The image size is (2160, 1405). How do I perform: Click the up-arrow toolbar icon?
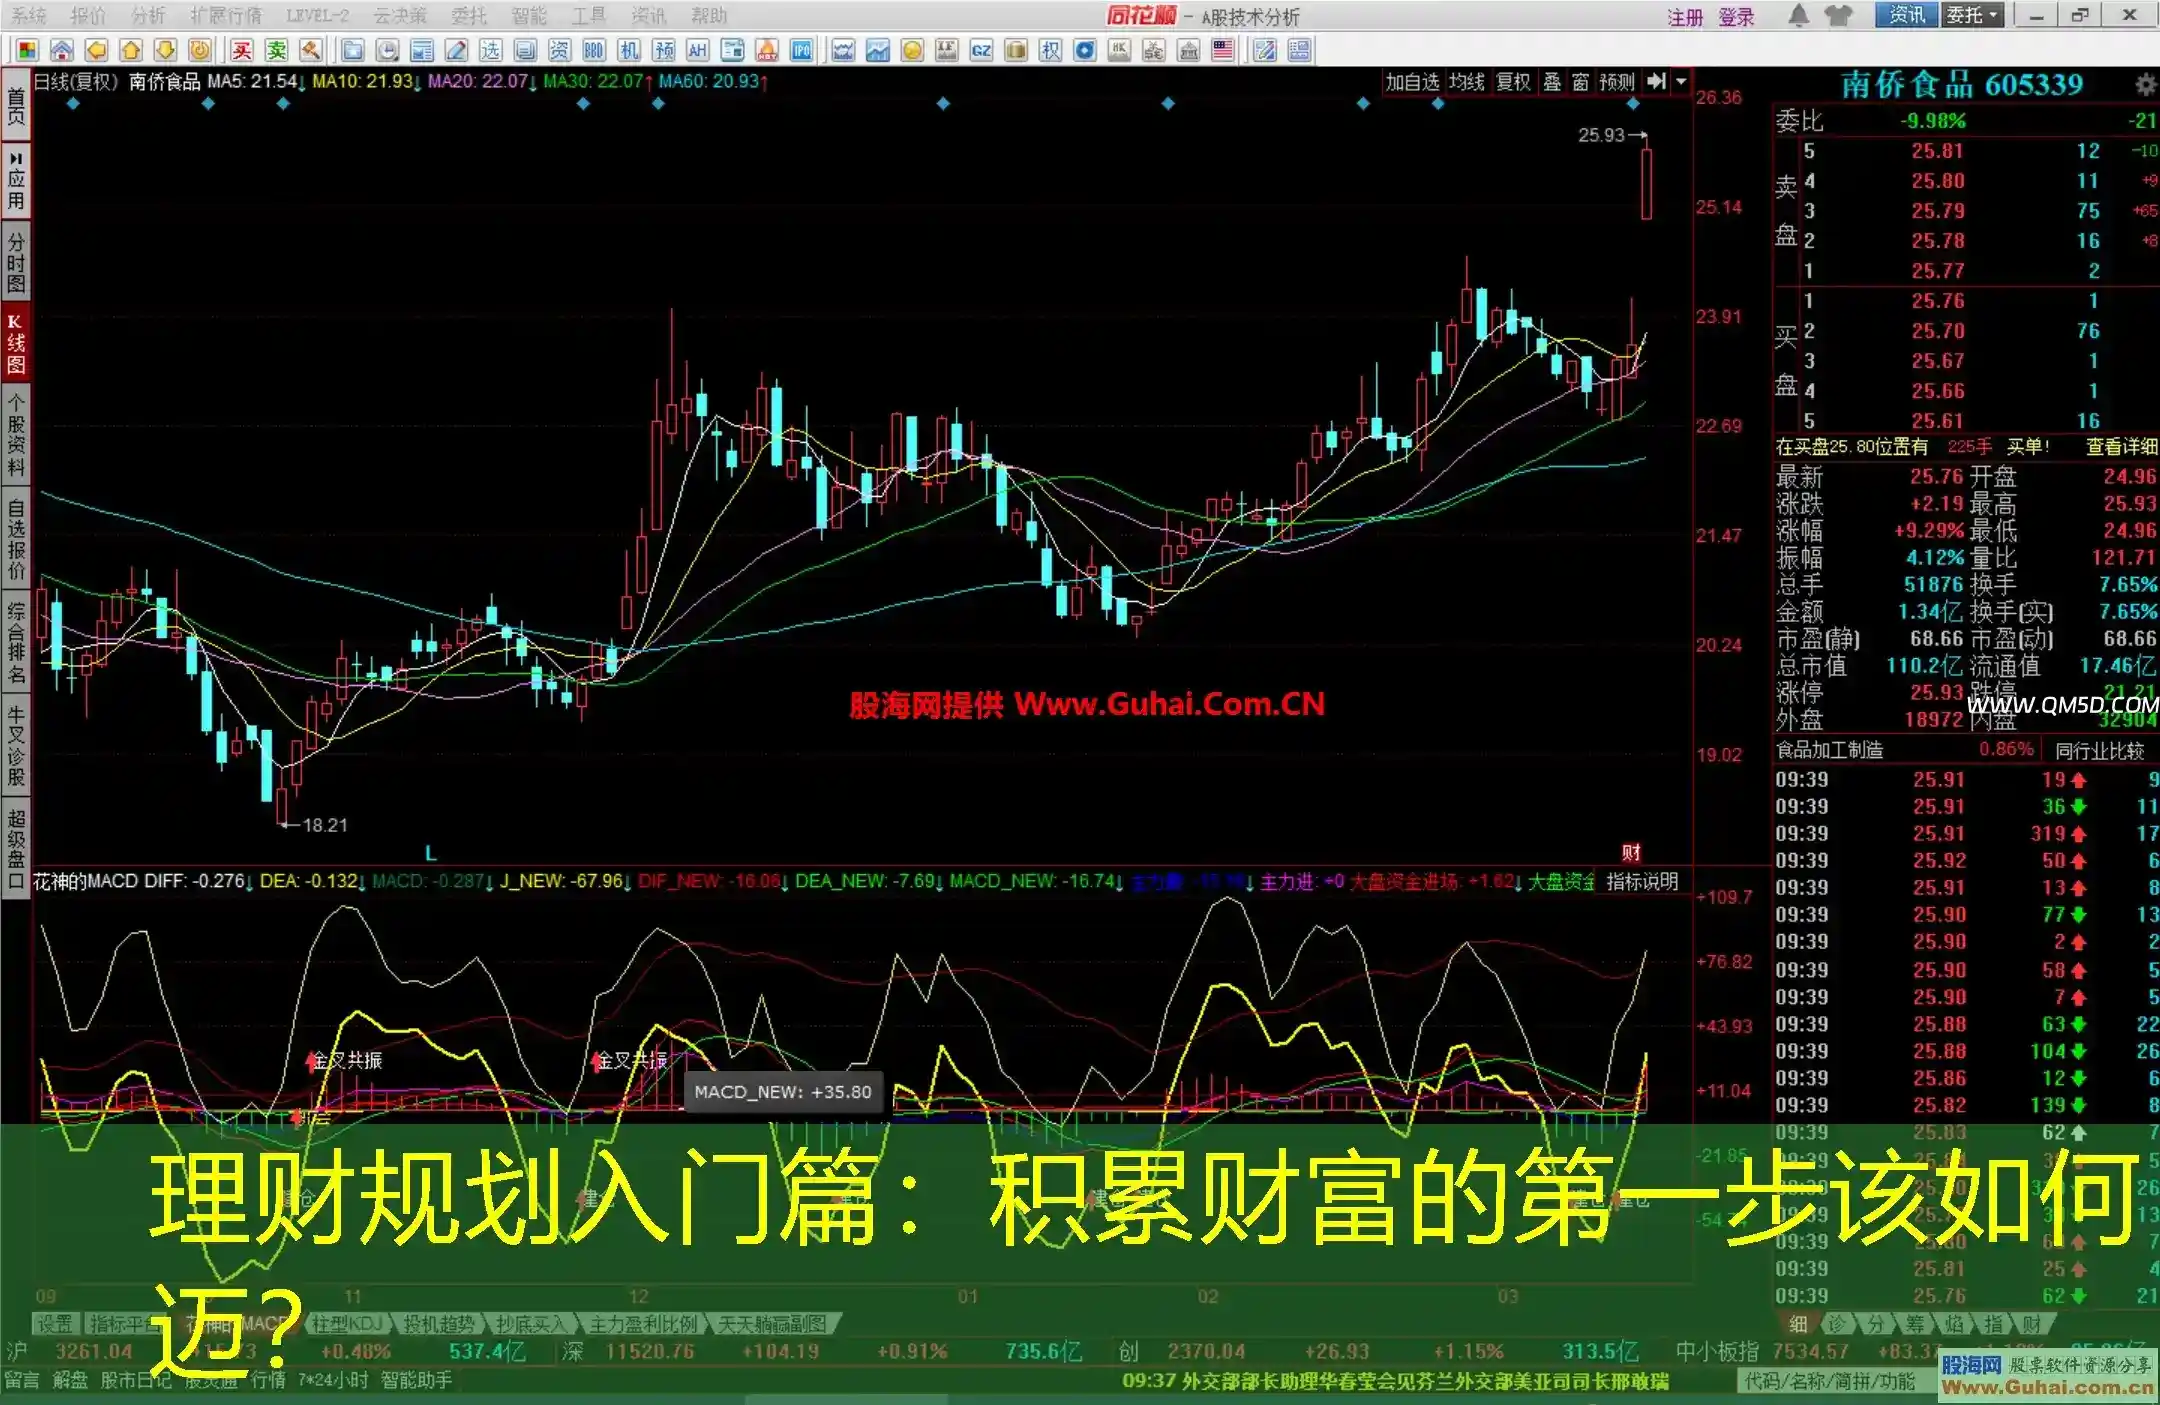(x=131, y=50)
